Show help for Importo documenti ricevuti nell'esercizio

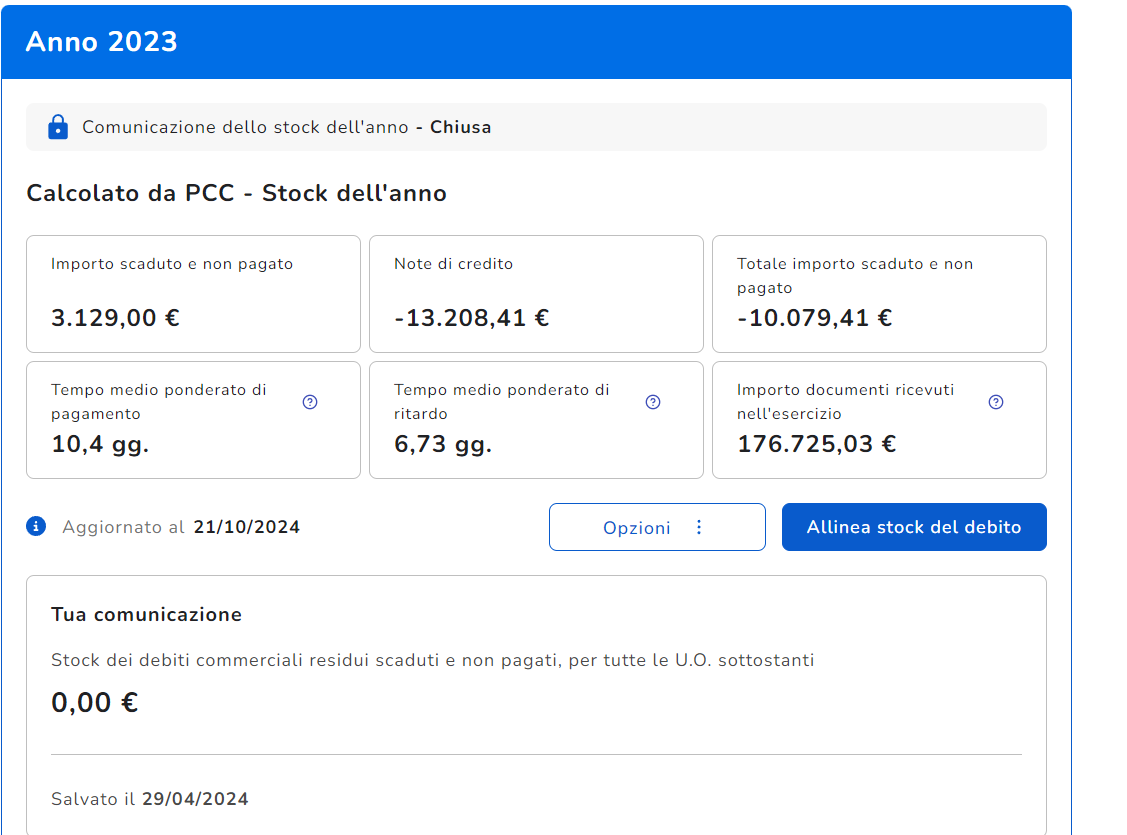996,402
